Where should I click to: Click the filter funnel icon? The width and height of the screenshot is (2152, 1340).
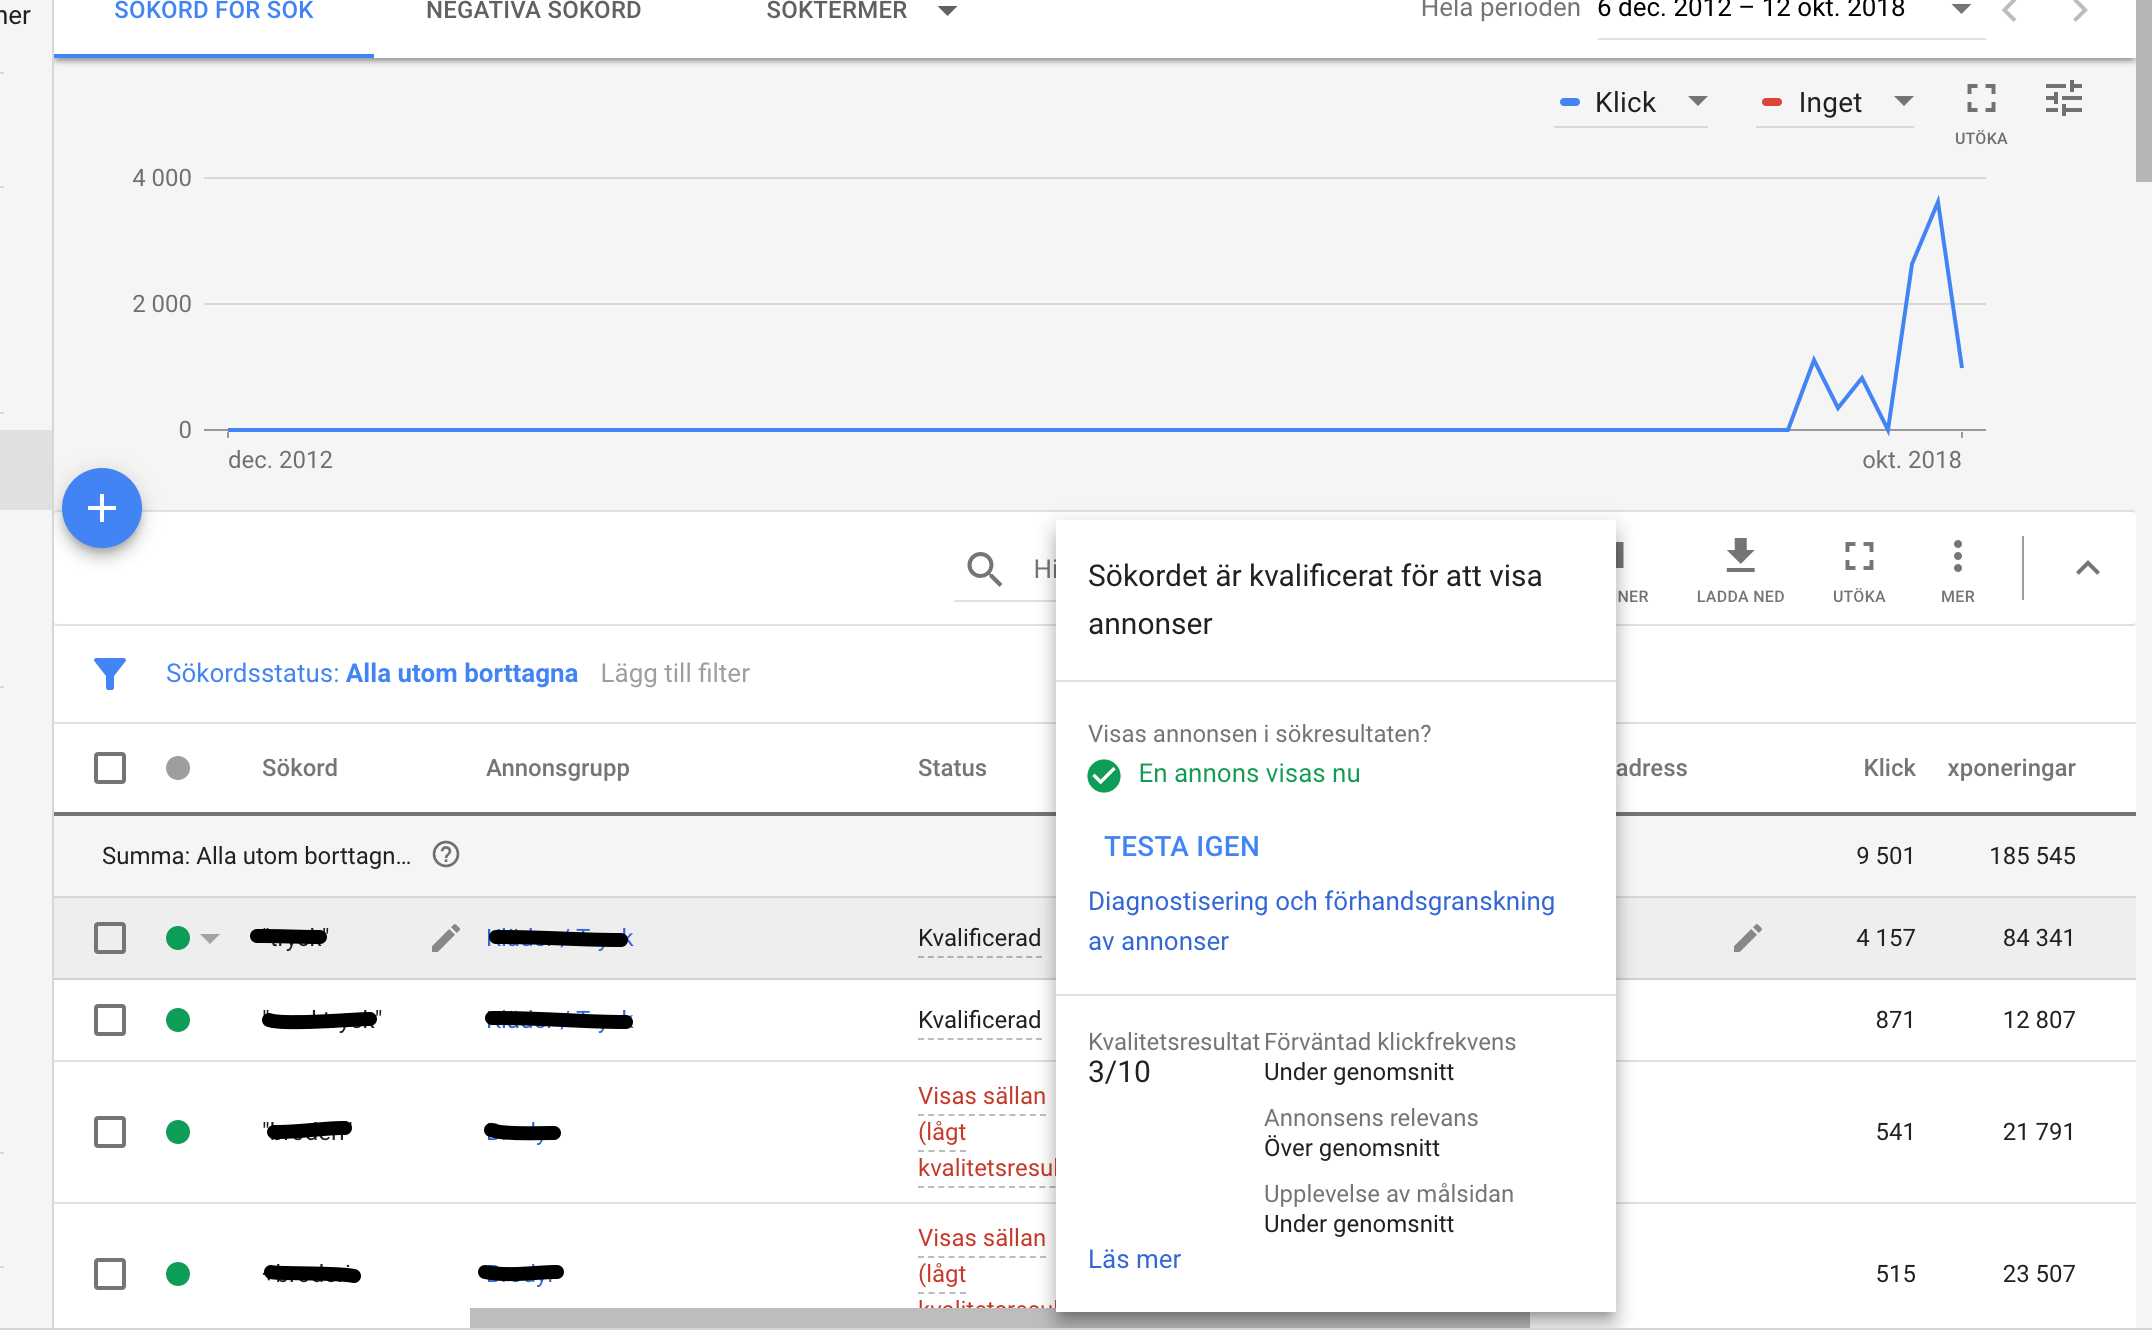111,673
